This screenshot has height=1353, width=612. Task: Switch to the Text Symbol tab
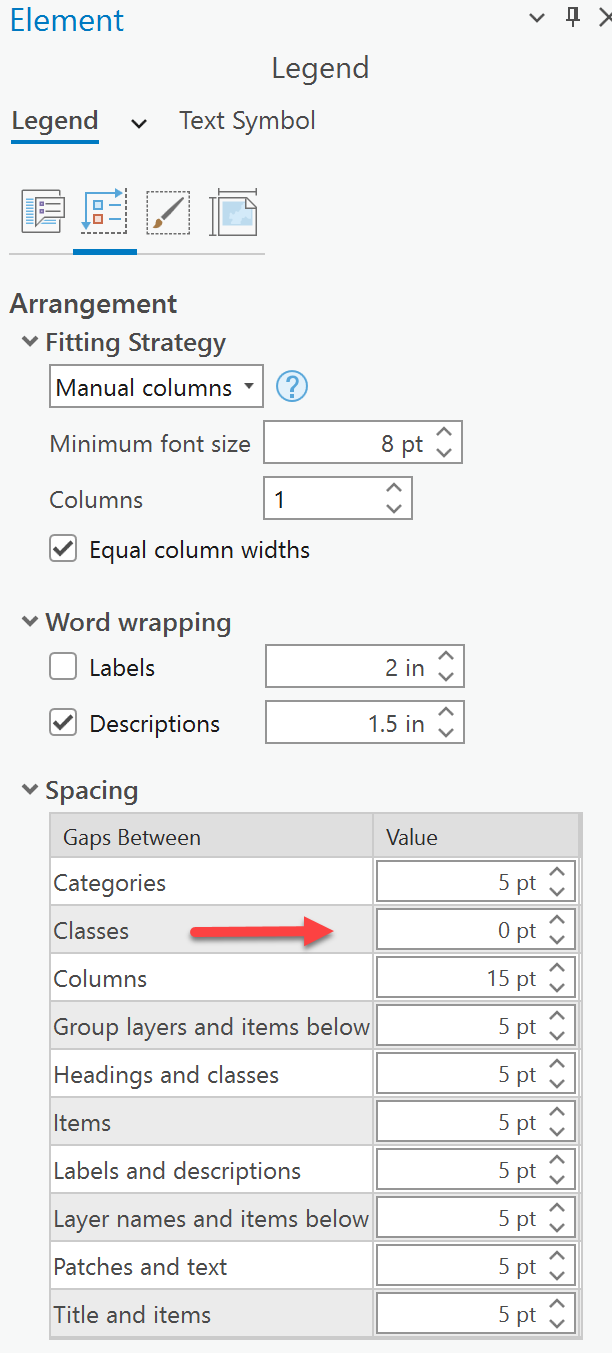coord(247,121)
